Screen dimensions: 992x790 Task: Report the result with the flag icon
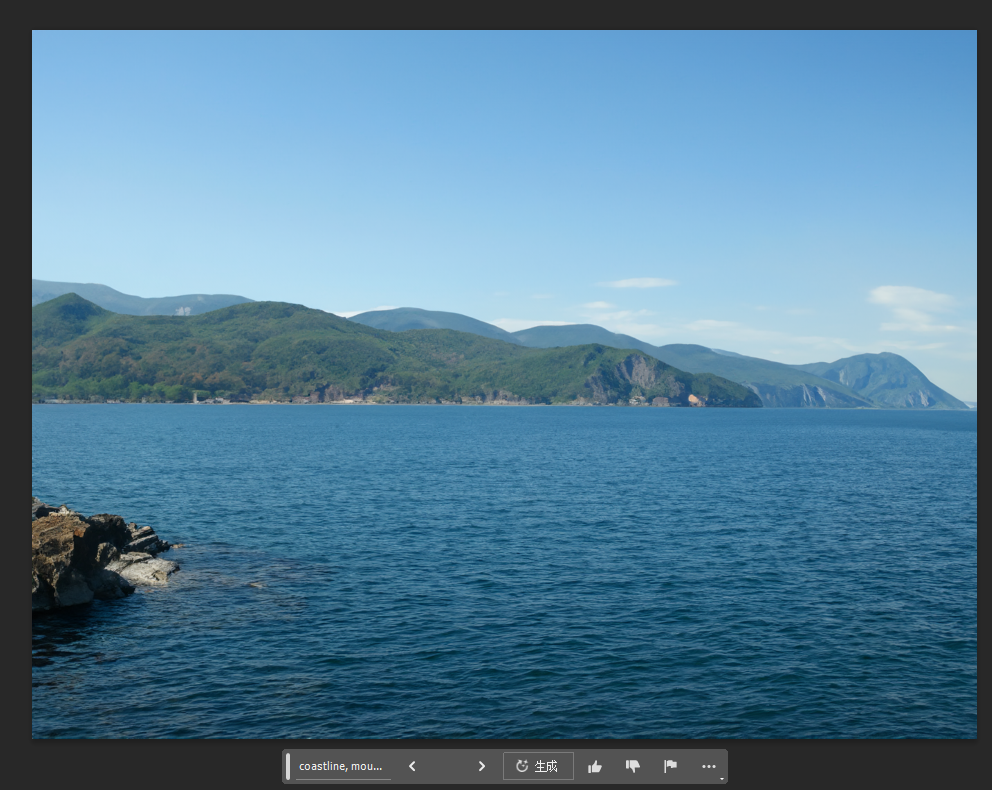click(671, 766)
